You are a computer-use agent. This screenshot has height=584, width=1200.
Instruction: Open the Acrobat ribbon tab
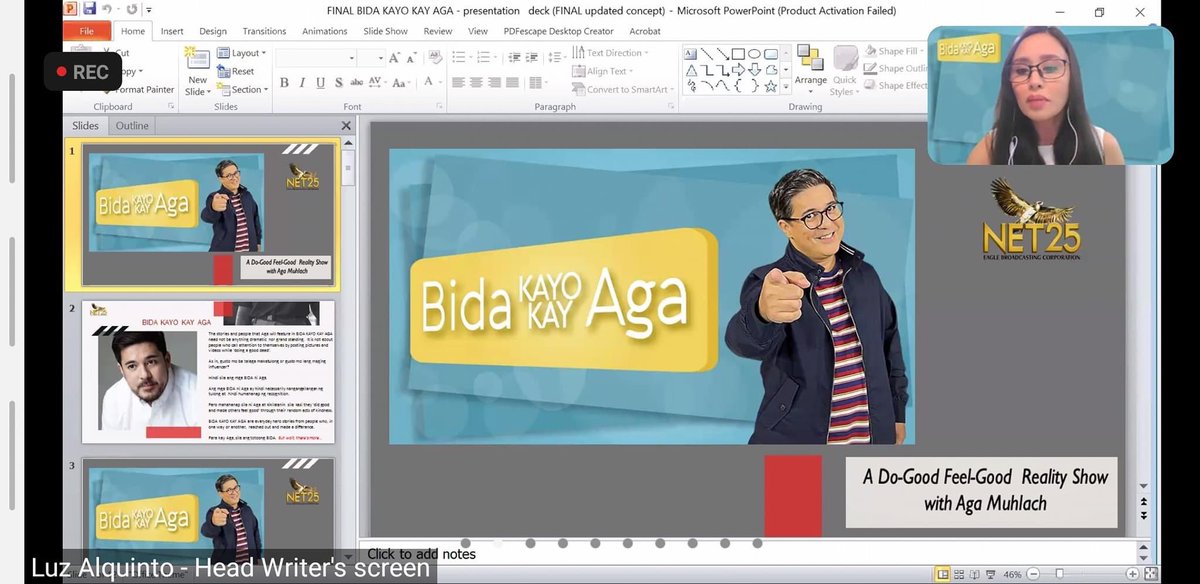645,31
